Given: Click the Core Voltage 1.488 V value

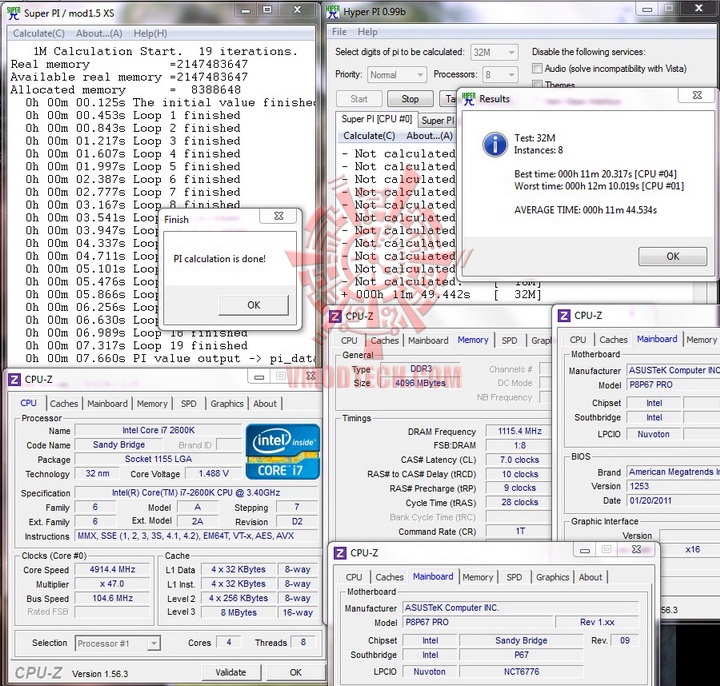Looking at the screenshot, I should (214, 473).
